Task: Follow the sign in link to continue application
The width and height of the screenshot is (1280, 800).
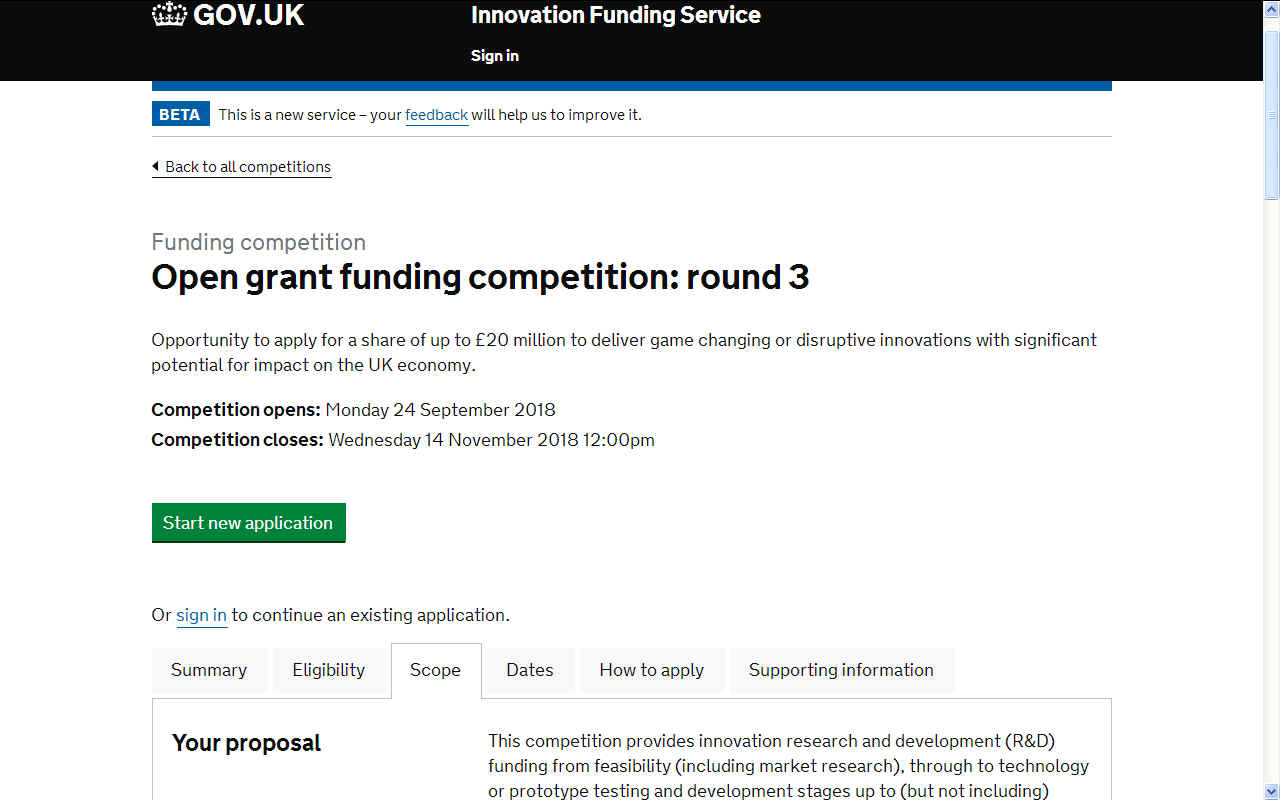Action: coord(201,615)
